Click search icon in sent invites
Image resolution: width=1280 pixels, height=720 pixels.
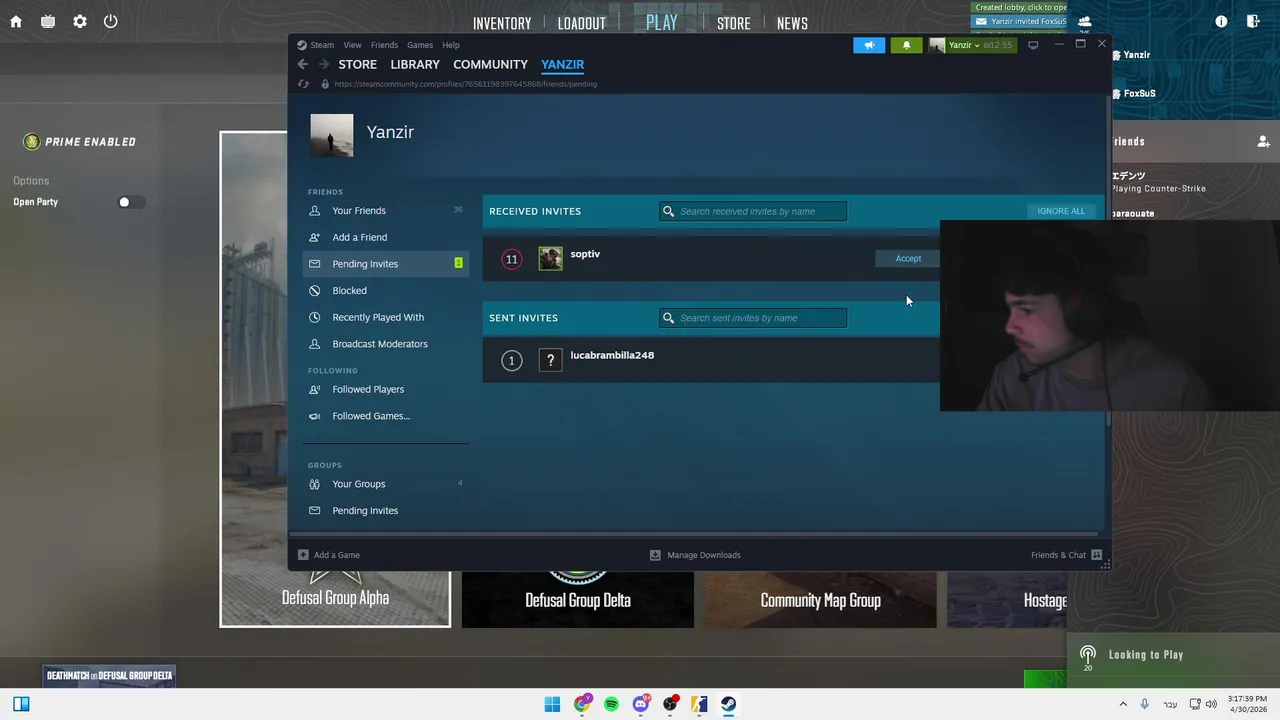click(x=668, y=318)
